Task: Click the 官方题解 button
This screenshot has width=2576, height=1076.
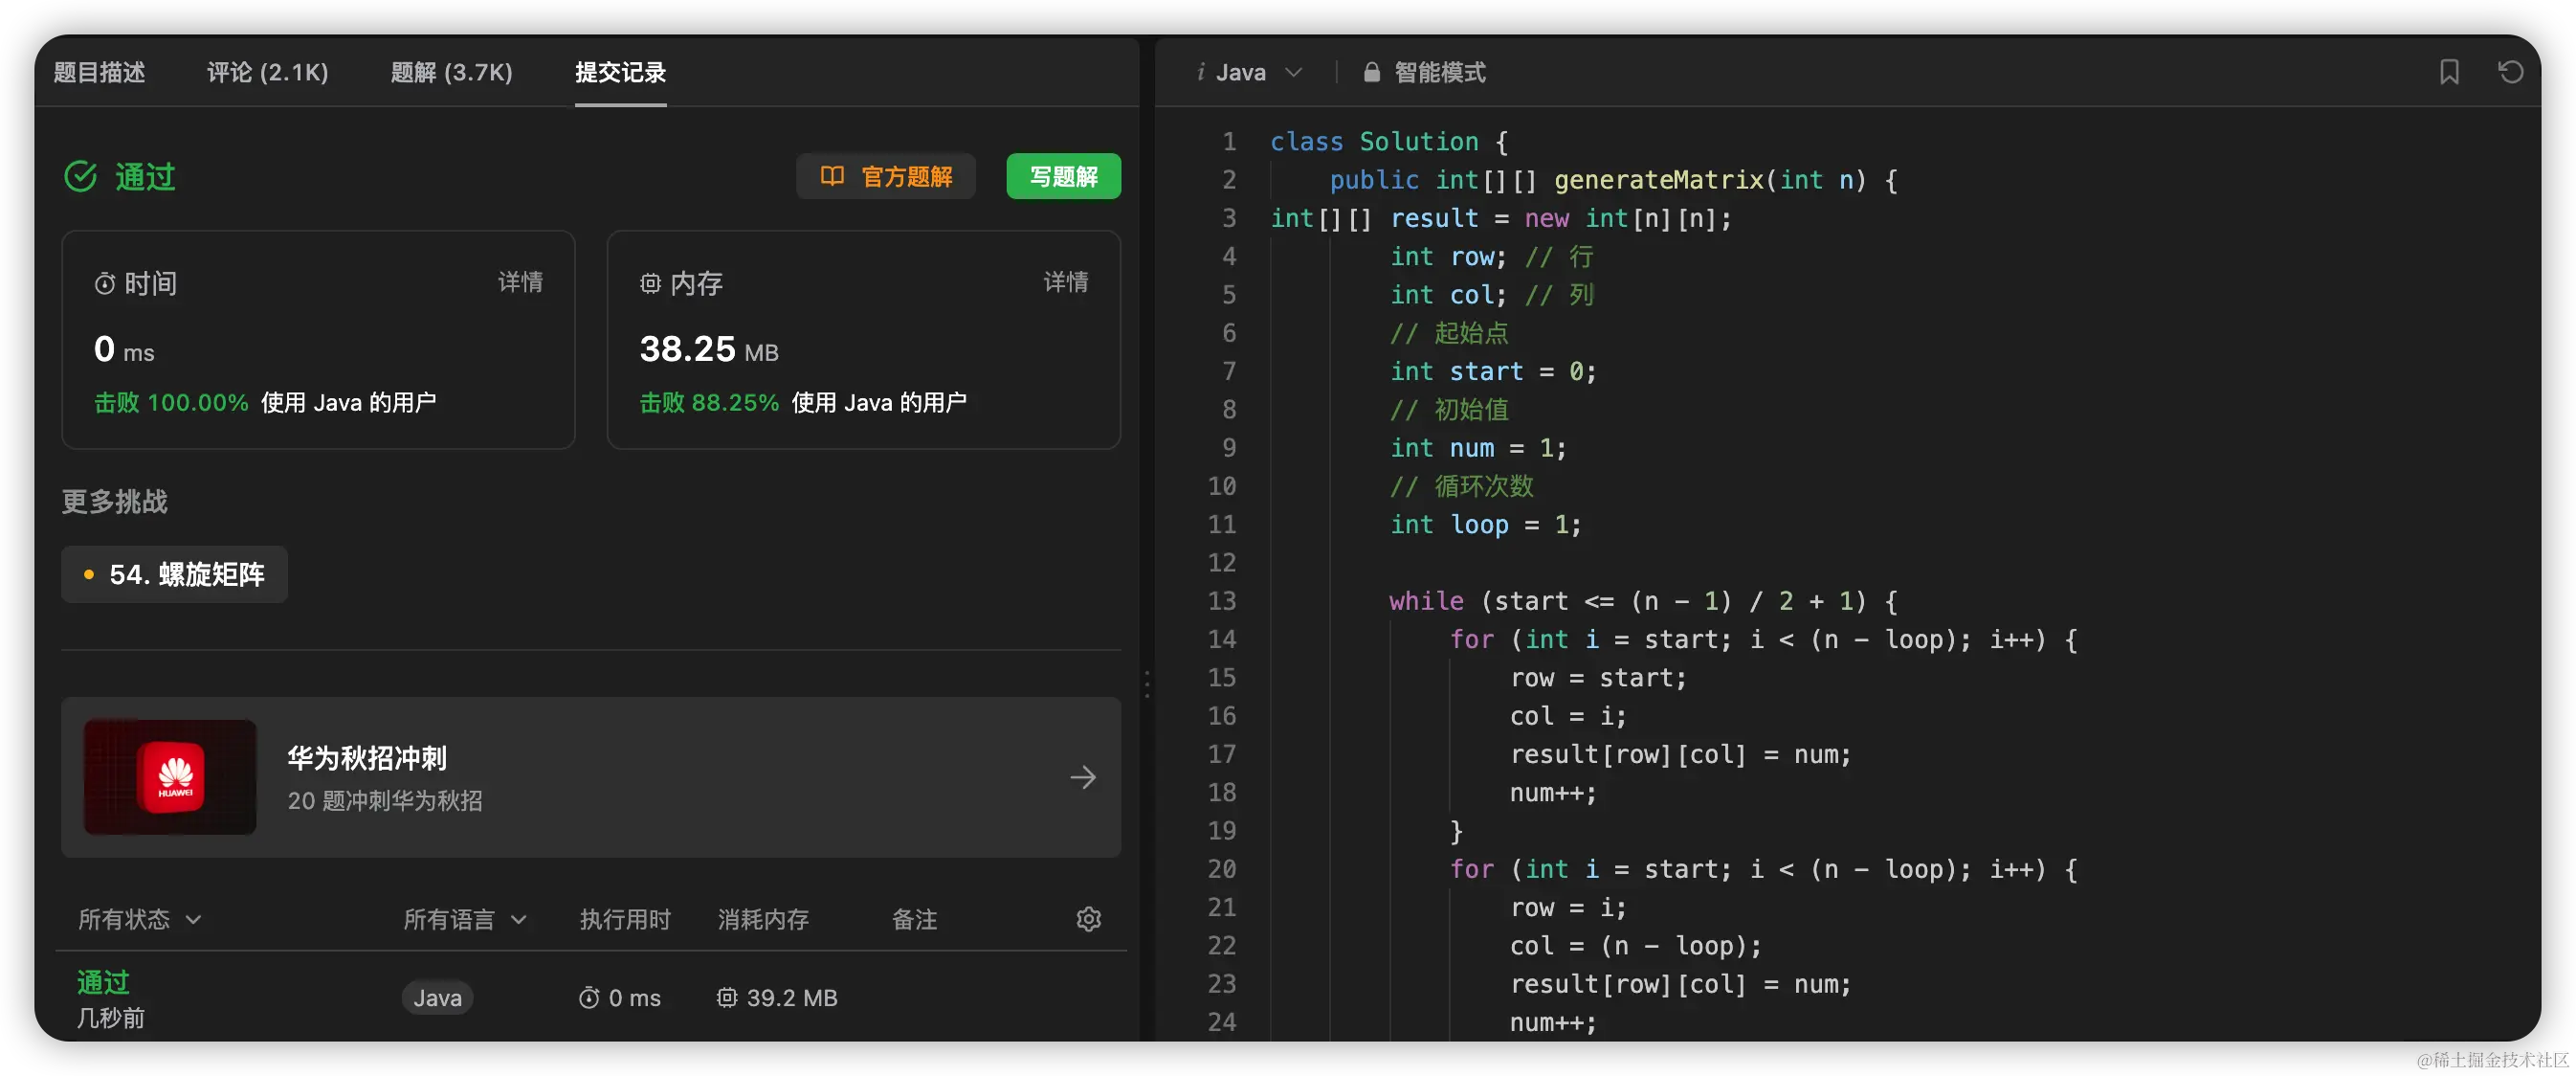Action: coord(885,177)
